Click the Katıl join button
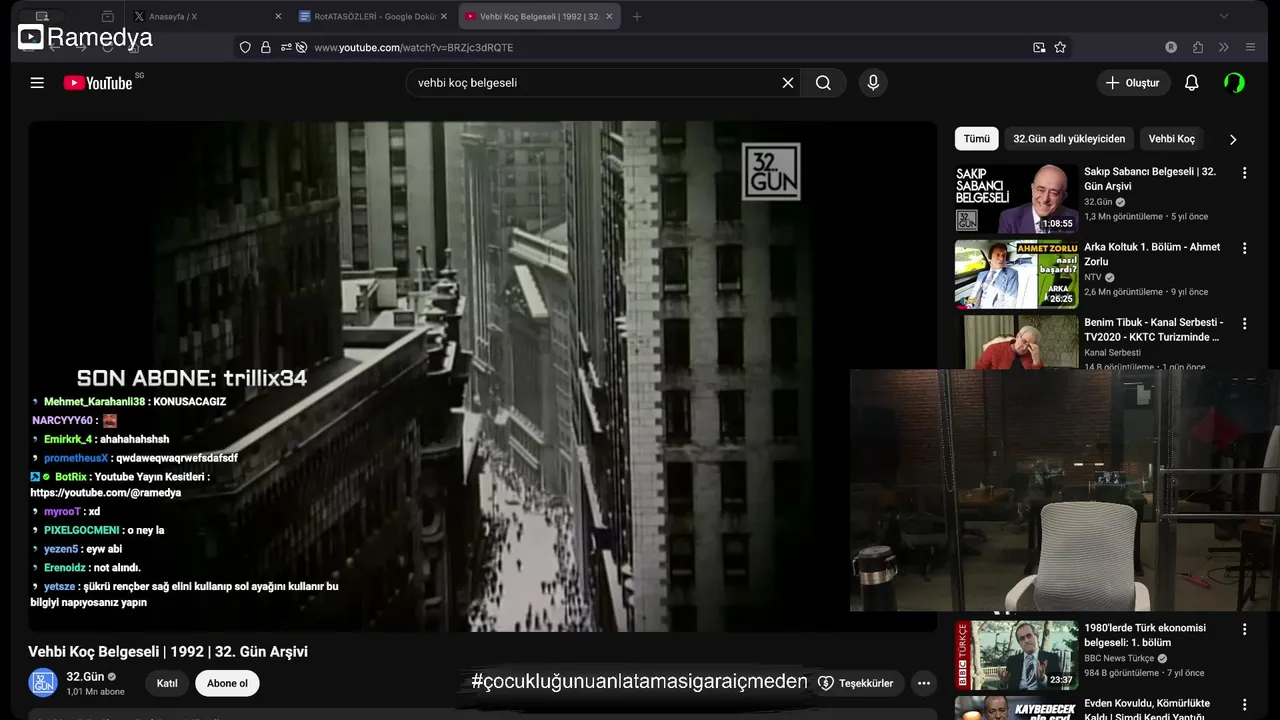 (x=167, y=683)
